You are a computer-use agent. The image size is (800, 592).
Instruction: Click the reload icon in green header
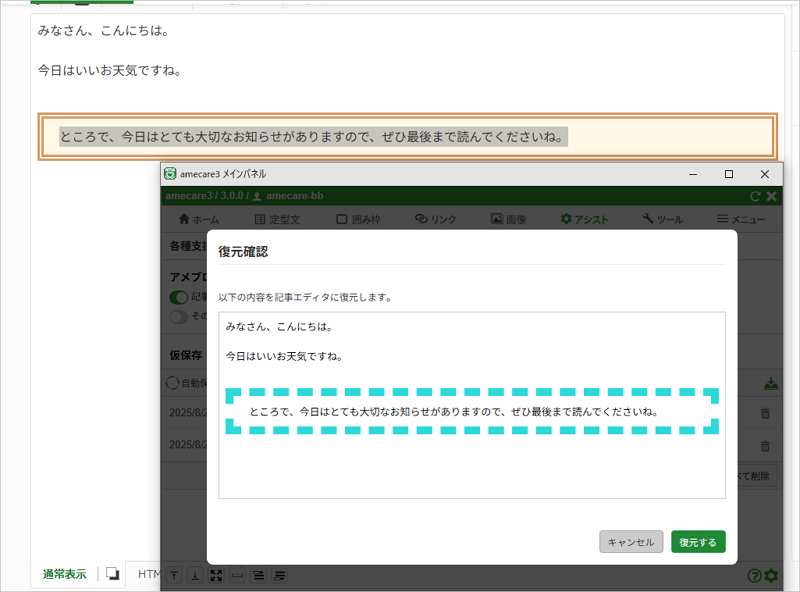[756, 197]
